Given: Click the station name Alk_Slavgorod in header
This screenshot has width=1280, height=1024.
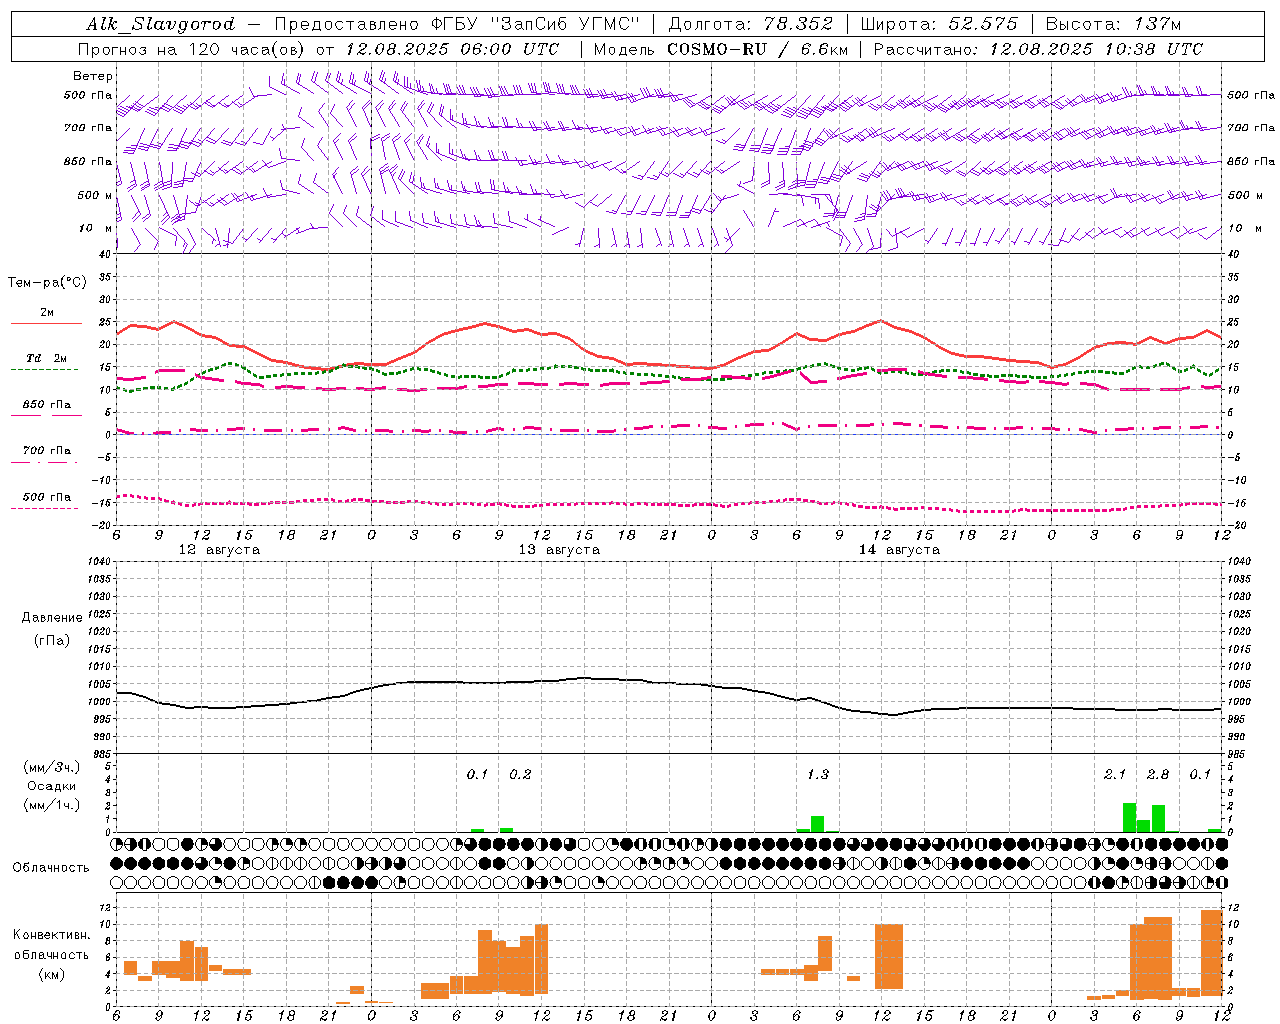Looking at the screenshot, I should 161,24.
